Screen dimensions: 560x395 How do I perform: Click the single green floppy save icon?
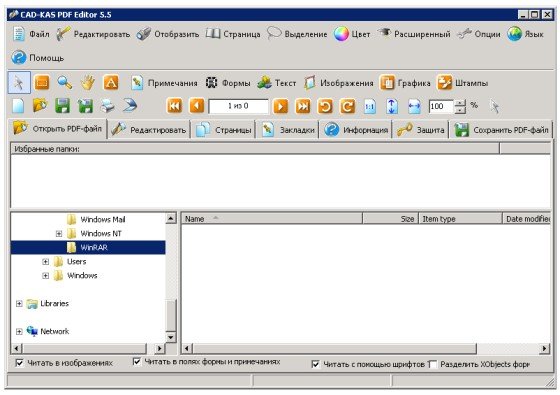tap(62, 106)
